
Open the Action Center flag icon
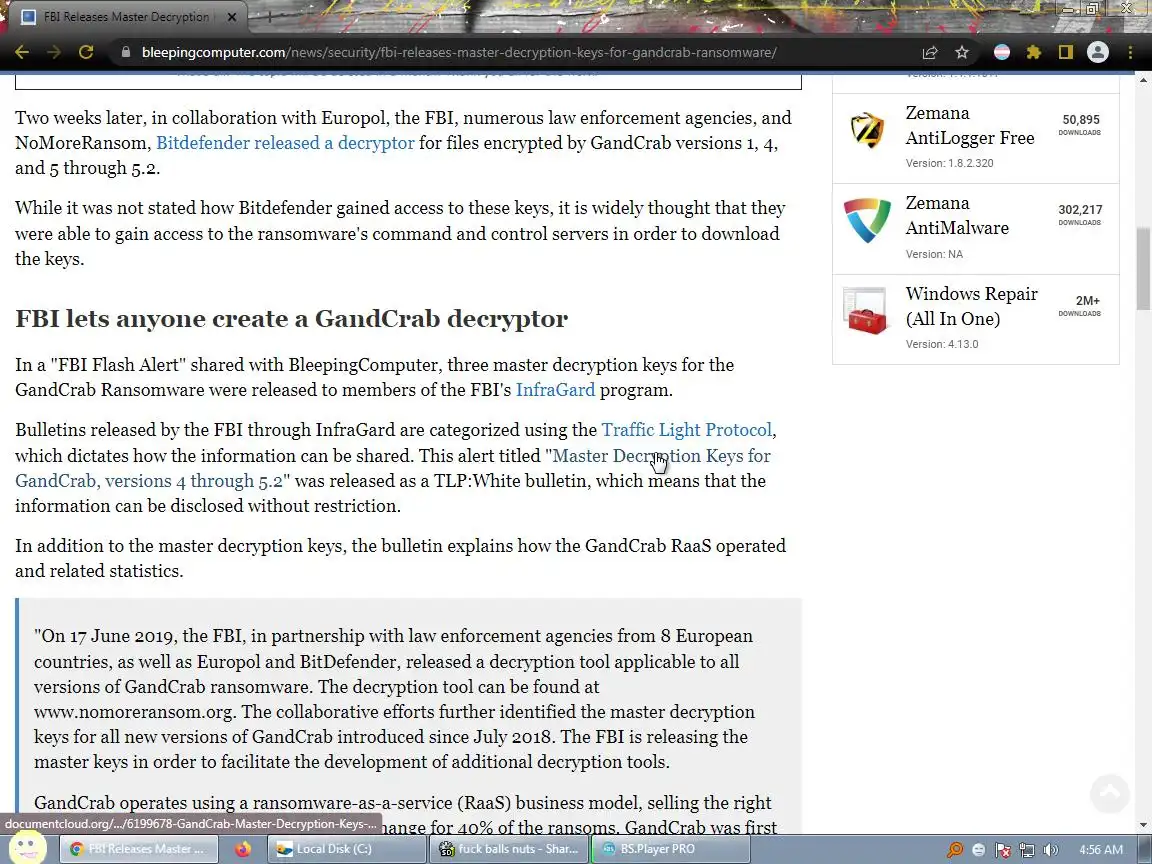(x=1003, y=849)
